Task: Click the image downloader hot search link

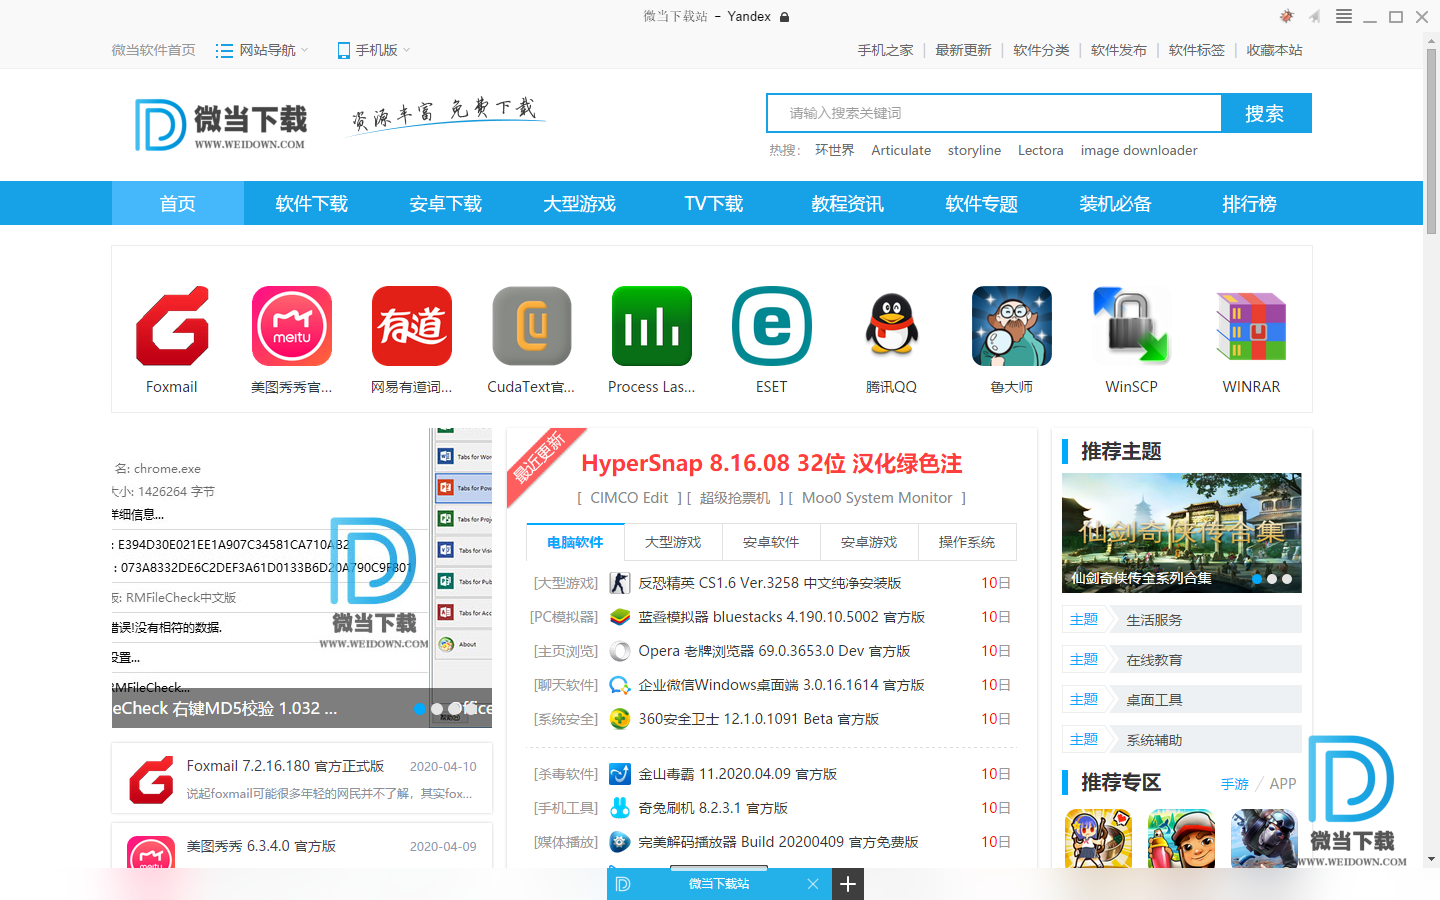Action: tap(1139, 150)
